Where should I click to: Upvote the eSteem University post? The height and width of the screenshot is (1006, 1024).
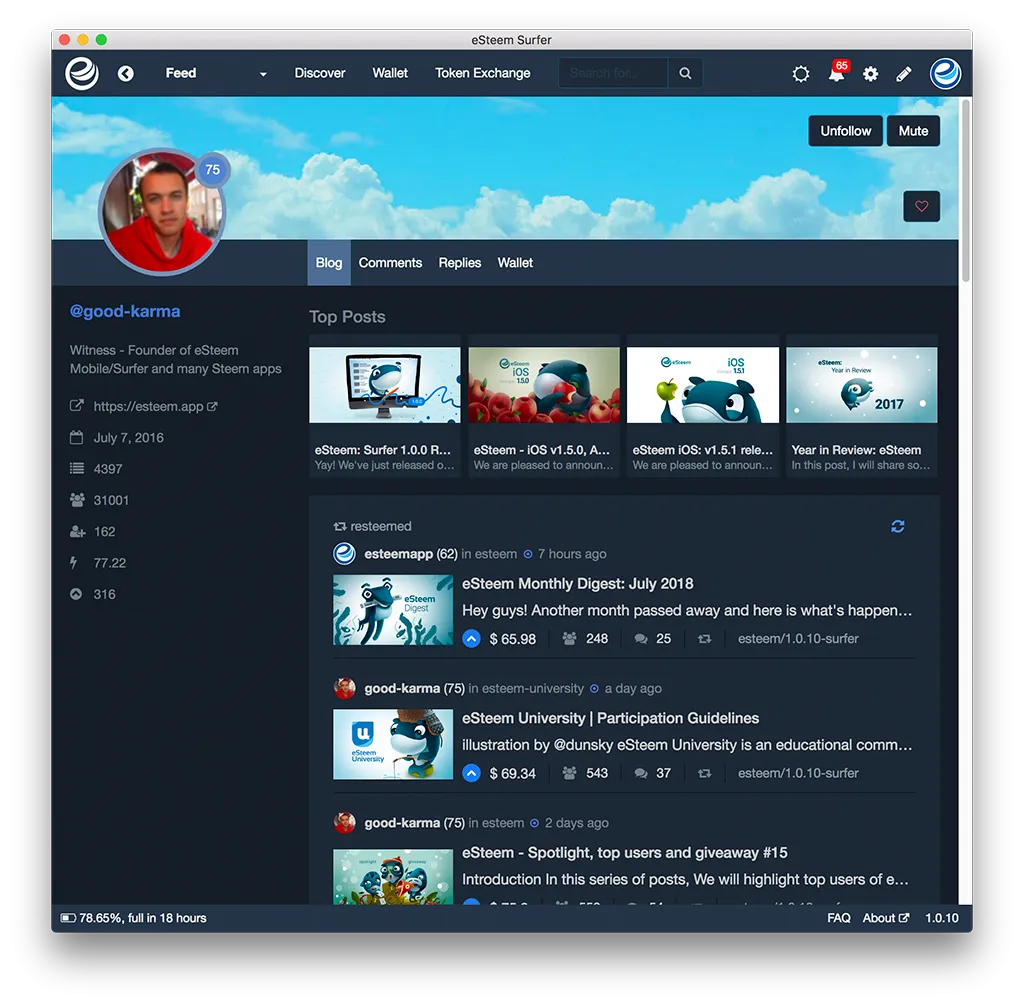coord(472,773)
